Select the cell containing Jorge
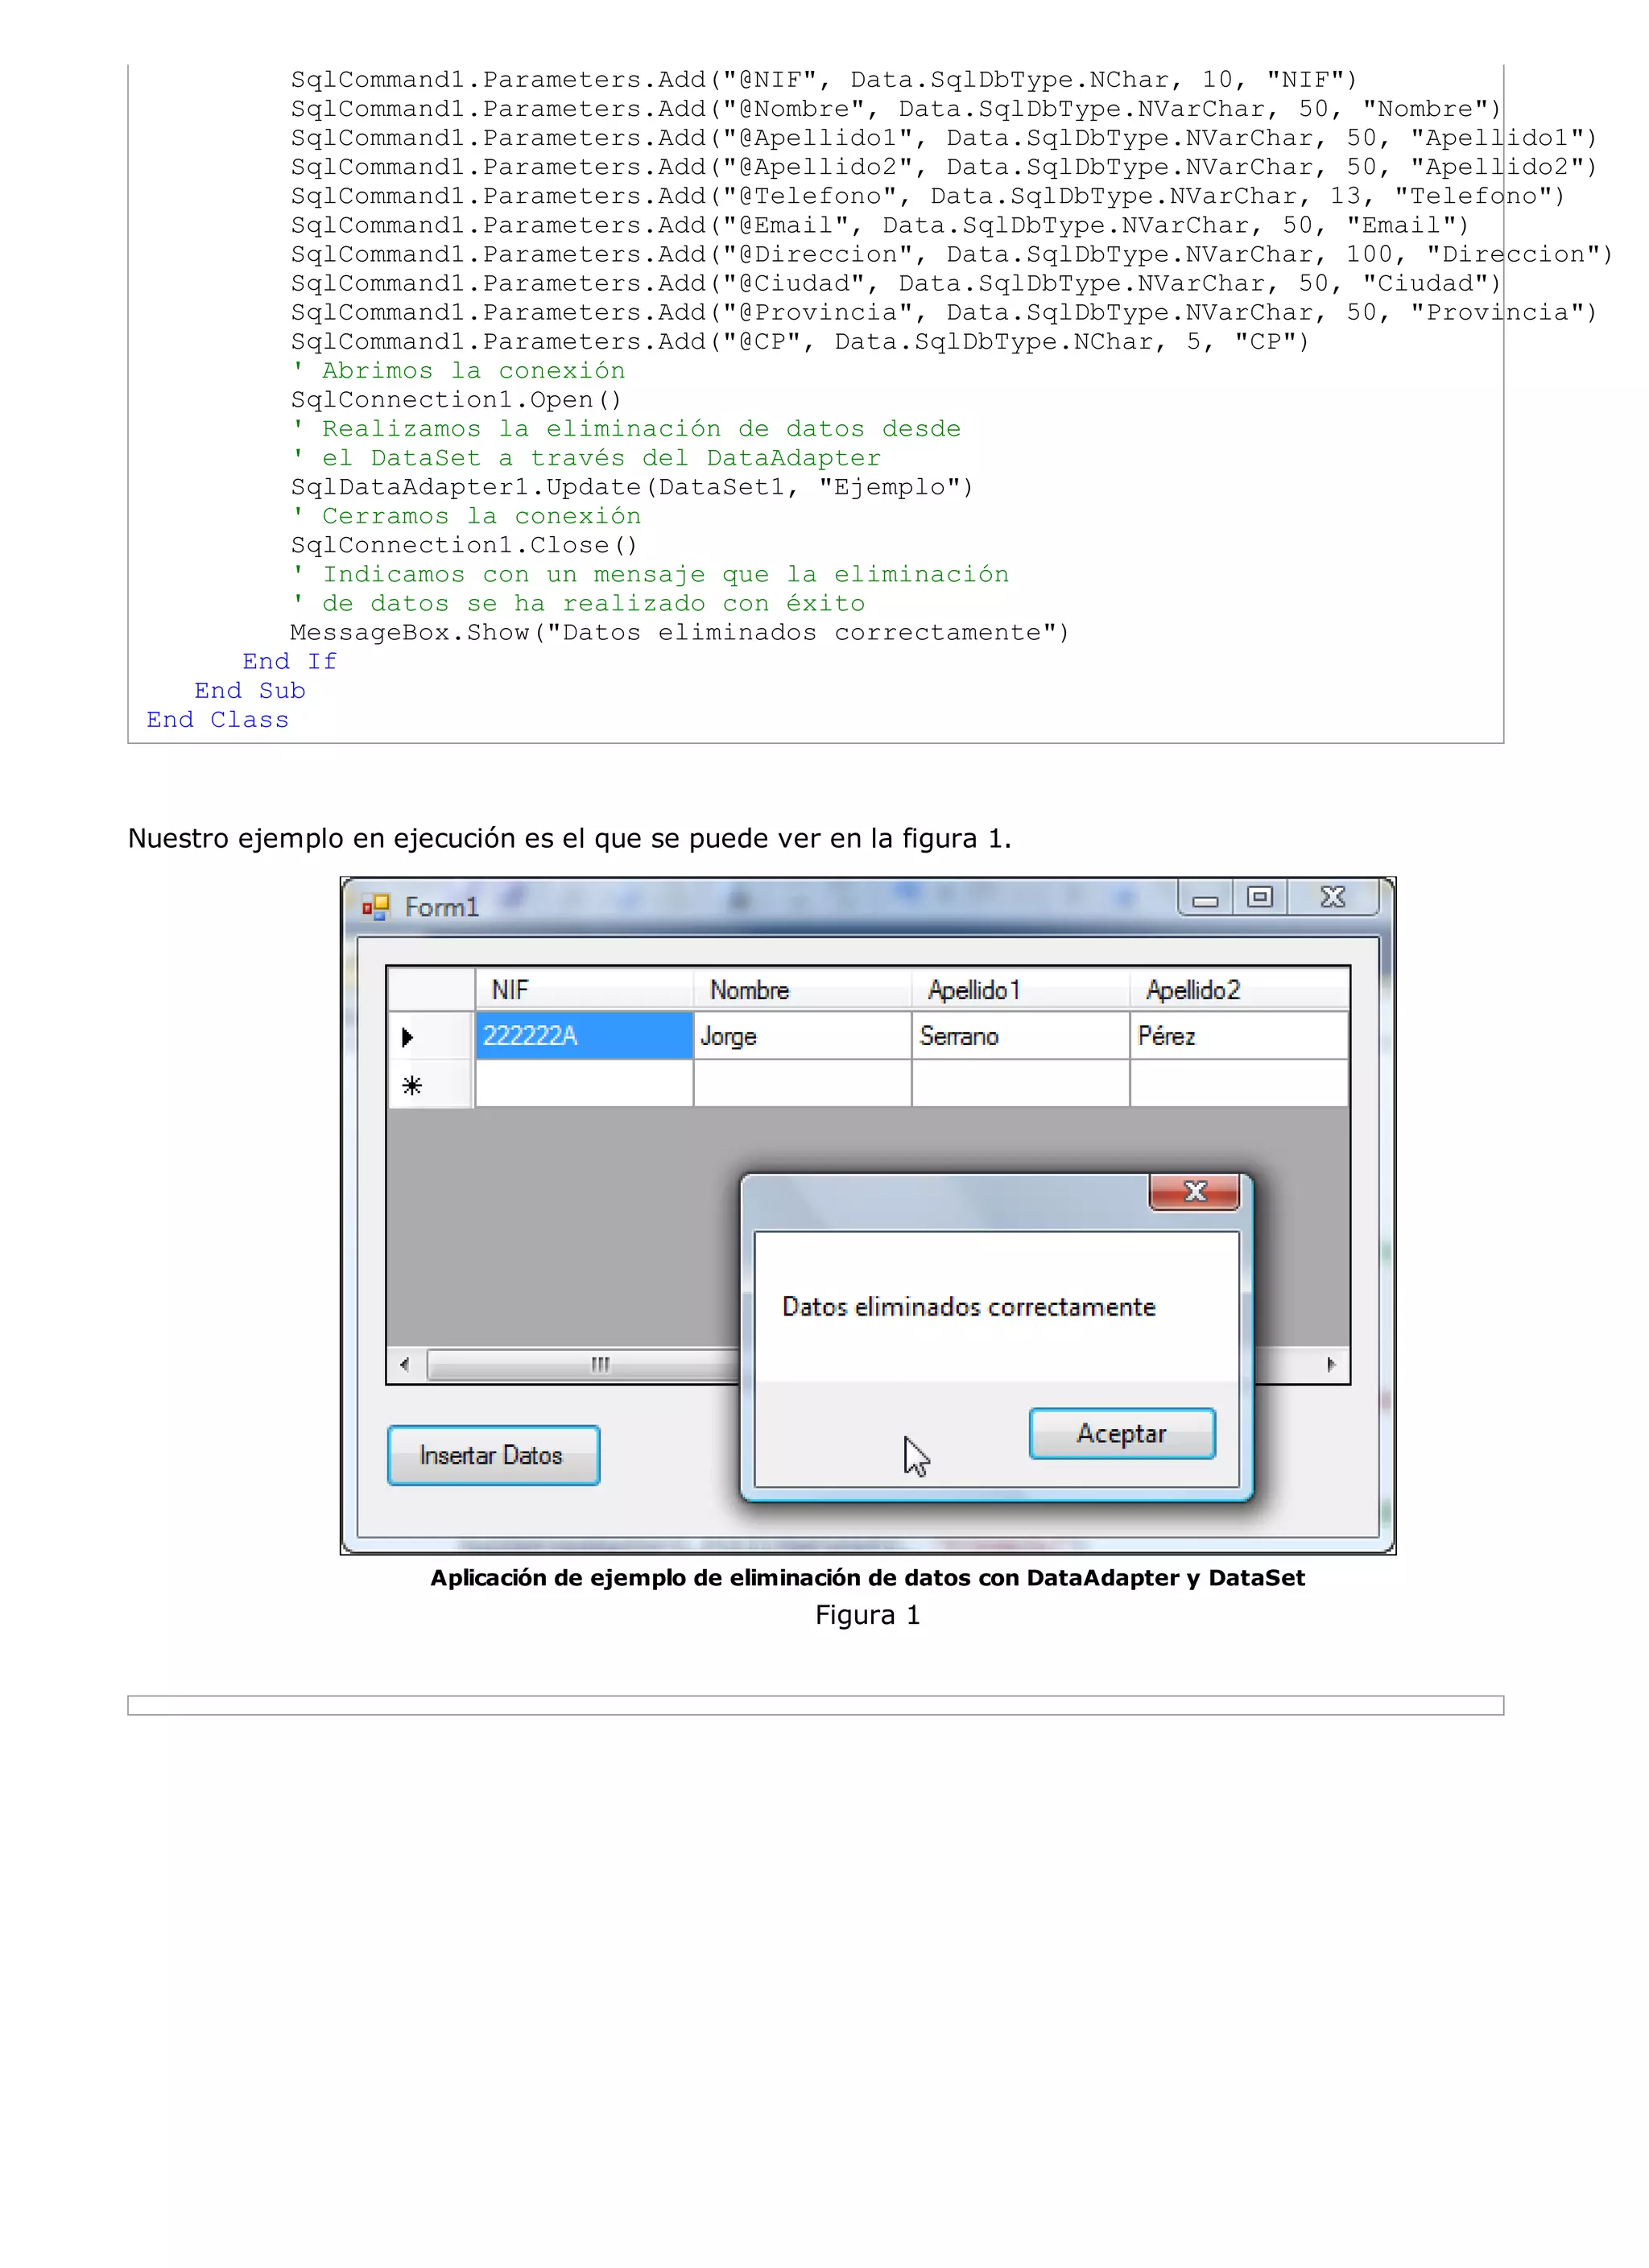Viewport: 1649px width, 2268px height. 802,1035
